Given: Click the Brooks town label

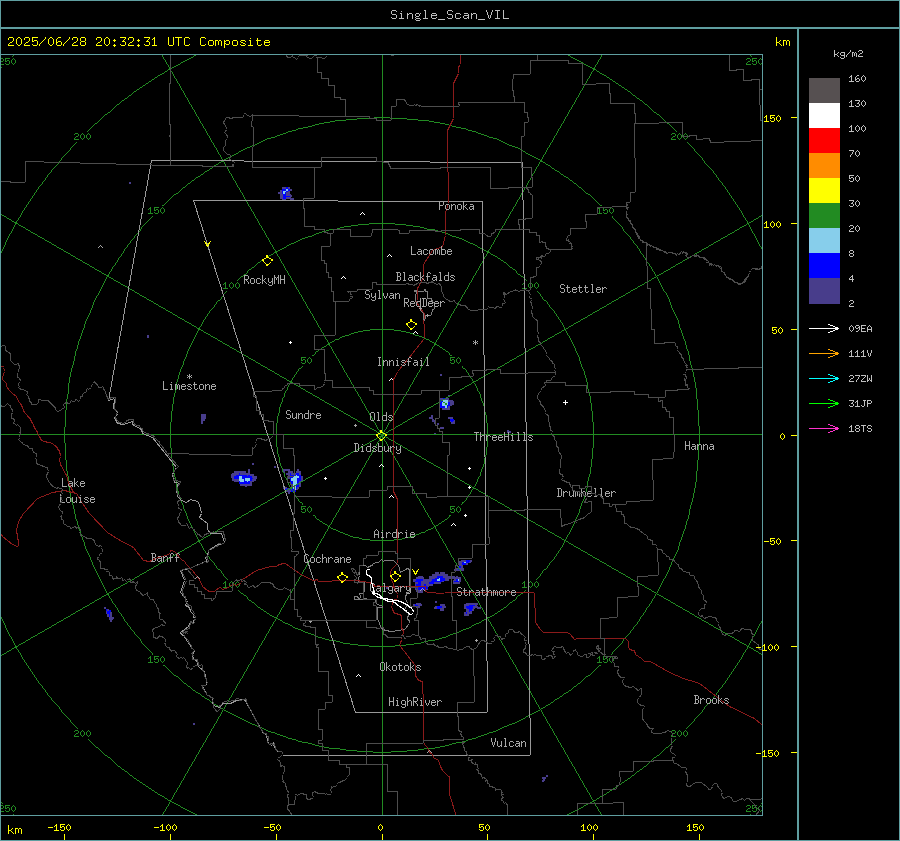Looking at the screenshot, I should click(711, 700).
